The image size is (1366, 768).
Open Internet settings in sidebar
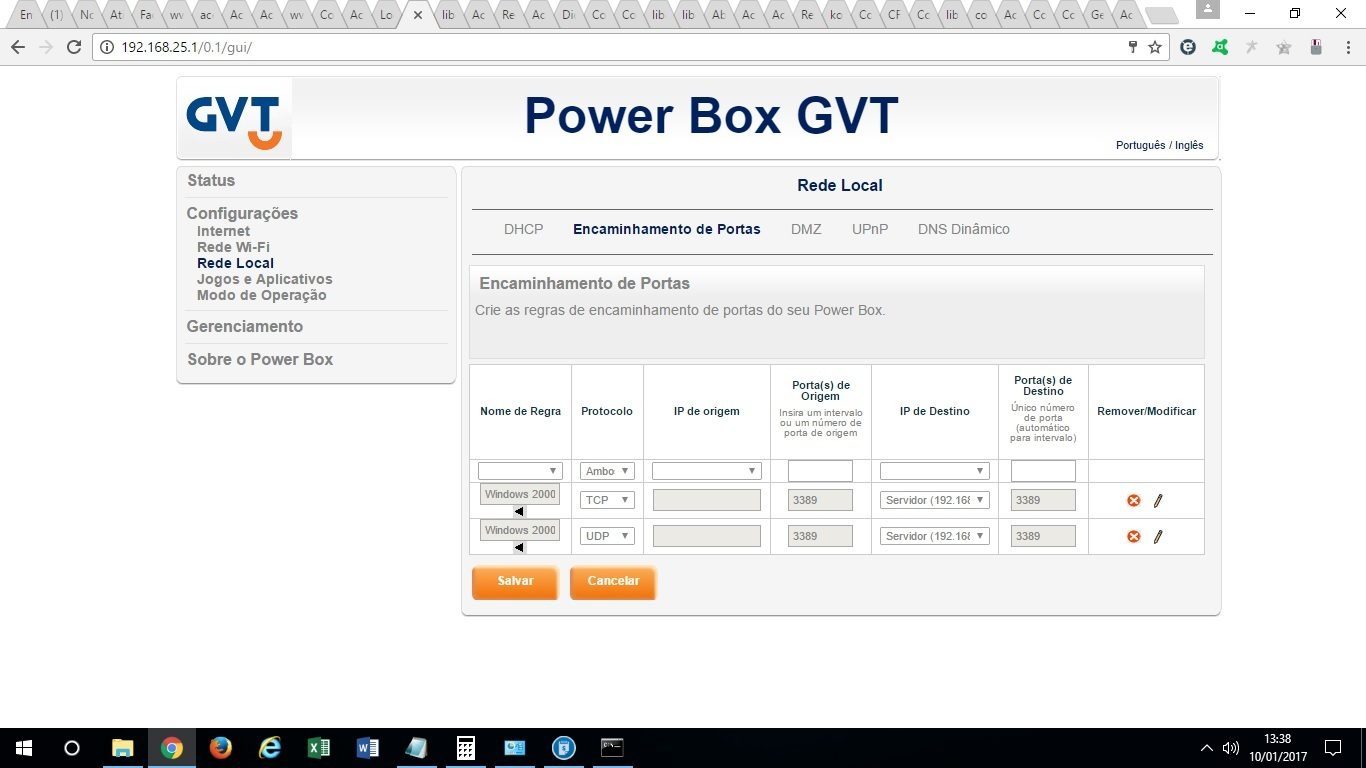[x=223, y=231]
